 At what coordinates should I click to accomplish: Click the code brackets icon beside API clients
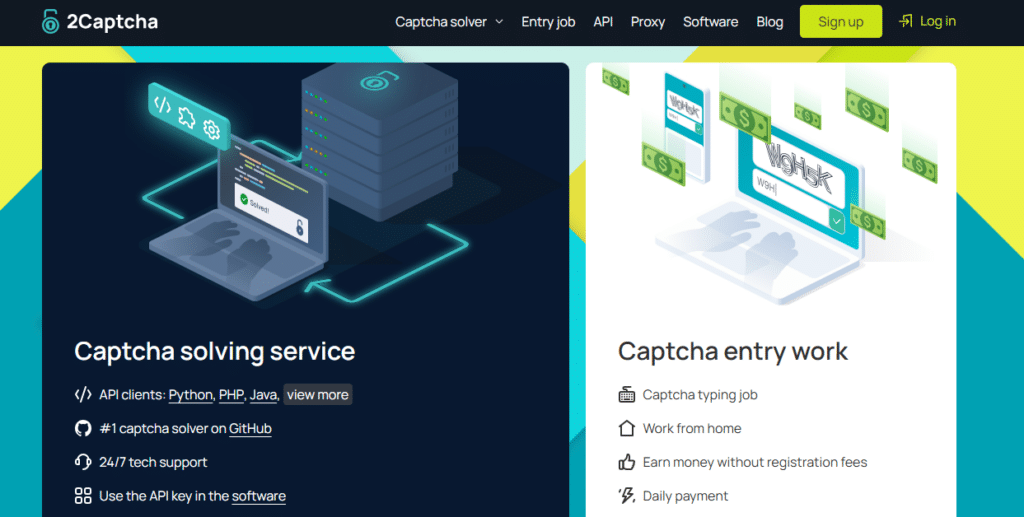(83, 394)
